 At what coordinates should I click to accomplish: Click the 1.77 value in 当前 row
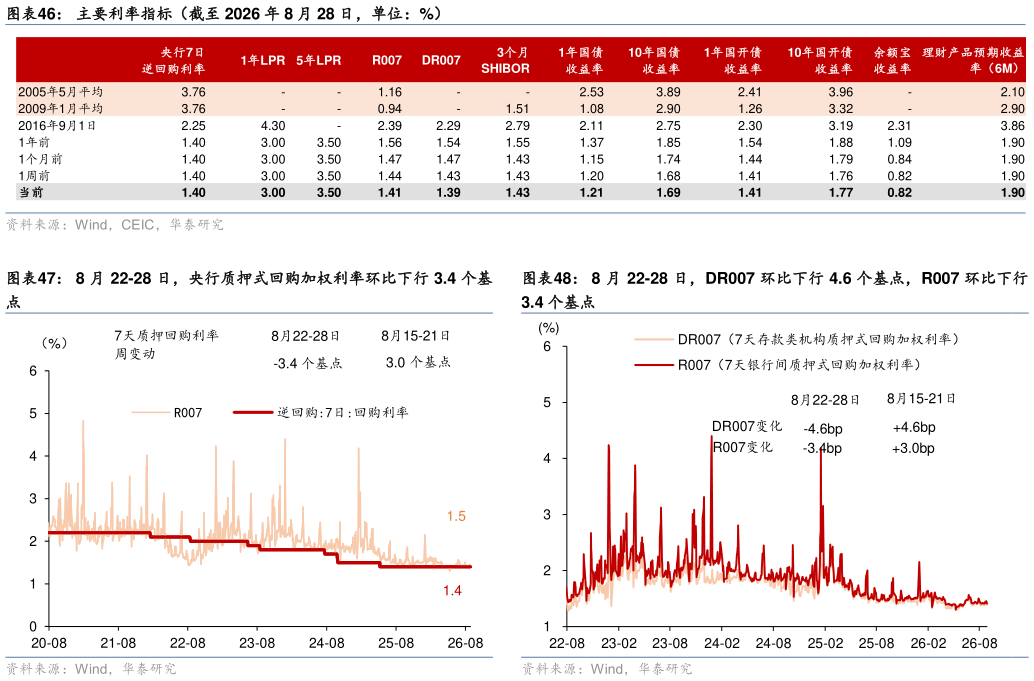click(x=841, y=192)
